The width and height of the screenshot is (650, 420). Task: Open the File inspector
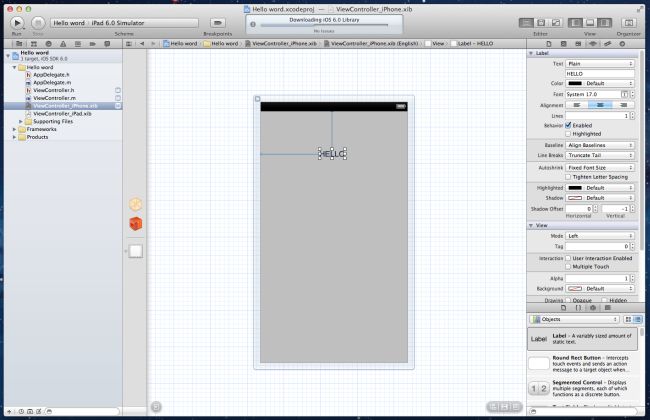click(549, 44)
